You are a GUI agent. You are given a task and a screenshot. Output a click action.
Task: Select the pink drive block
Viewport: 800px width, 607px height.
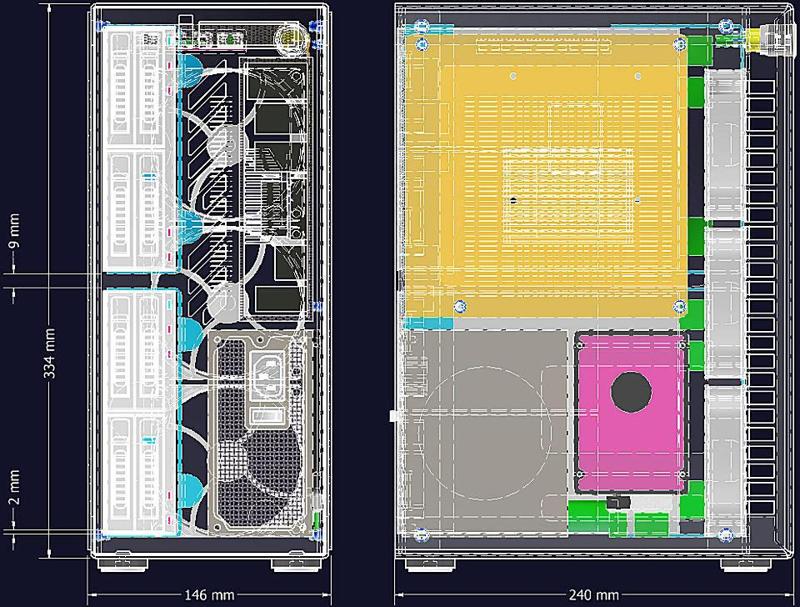pos(631,413)
